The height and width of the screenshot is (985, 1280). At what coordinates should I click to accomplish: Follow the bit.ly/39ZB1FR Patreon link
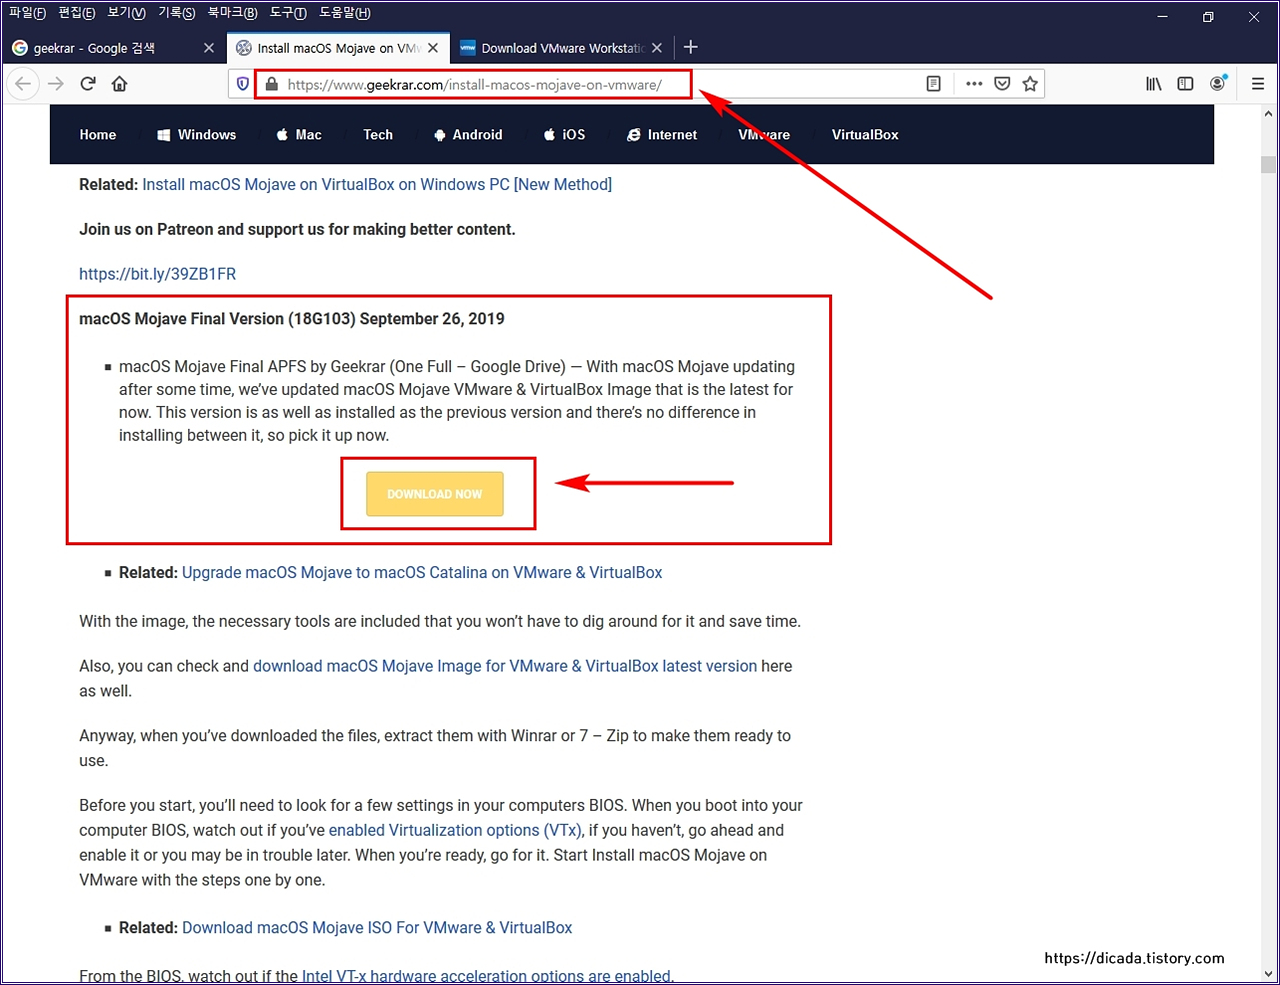tap(158, 274)
